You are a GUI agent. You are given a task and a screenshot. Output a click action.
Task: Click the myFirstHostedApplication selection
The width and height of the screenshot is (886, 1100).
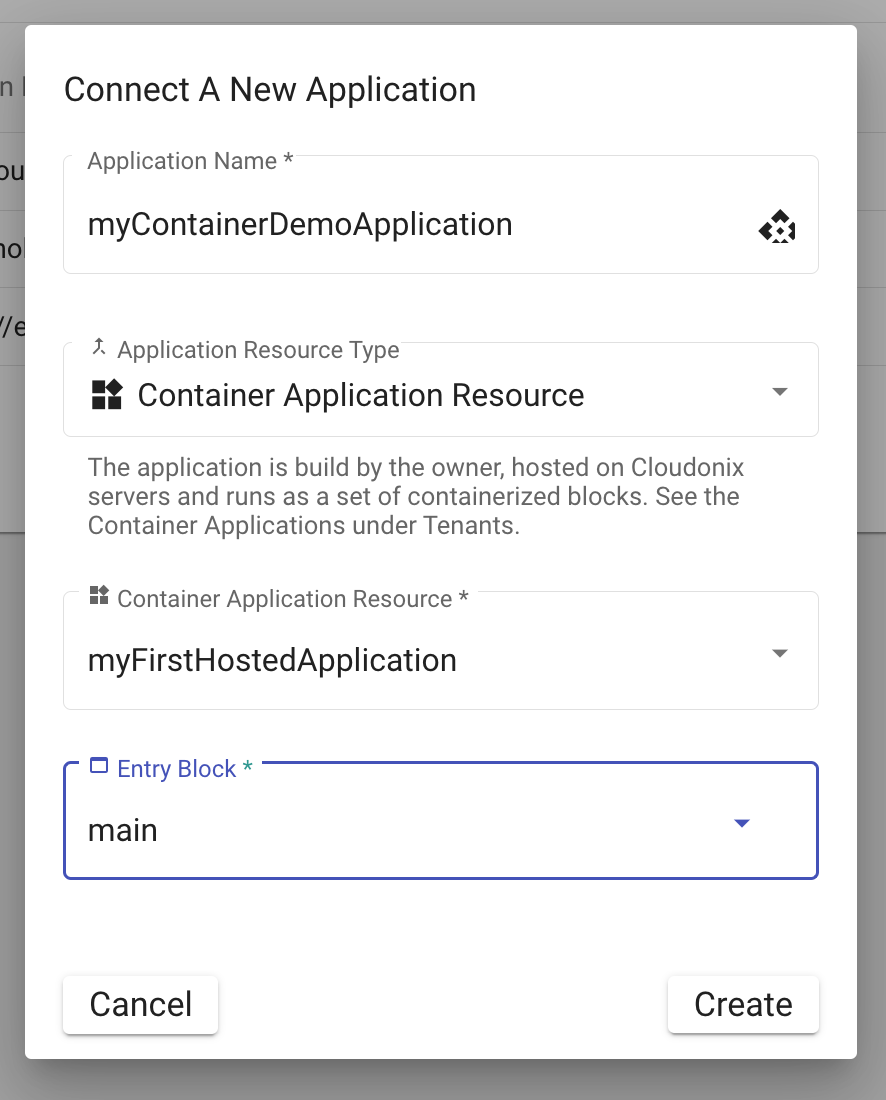[x=272, y=661]
